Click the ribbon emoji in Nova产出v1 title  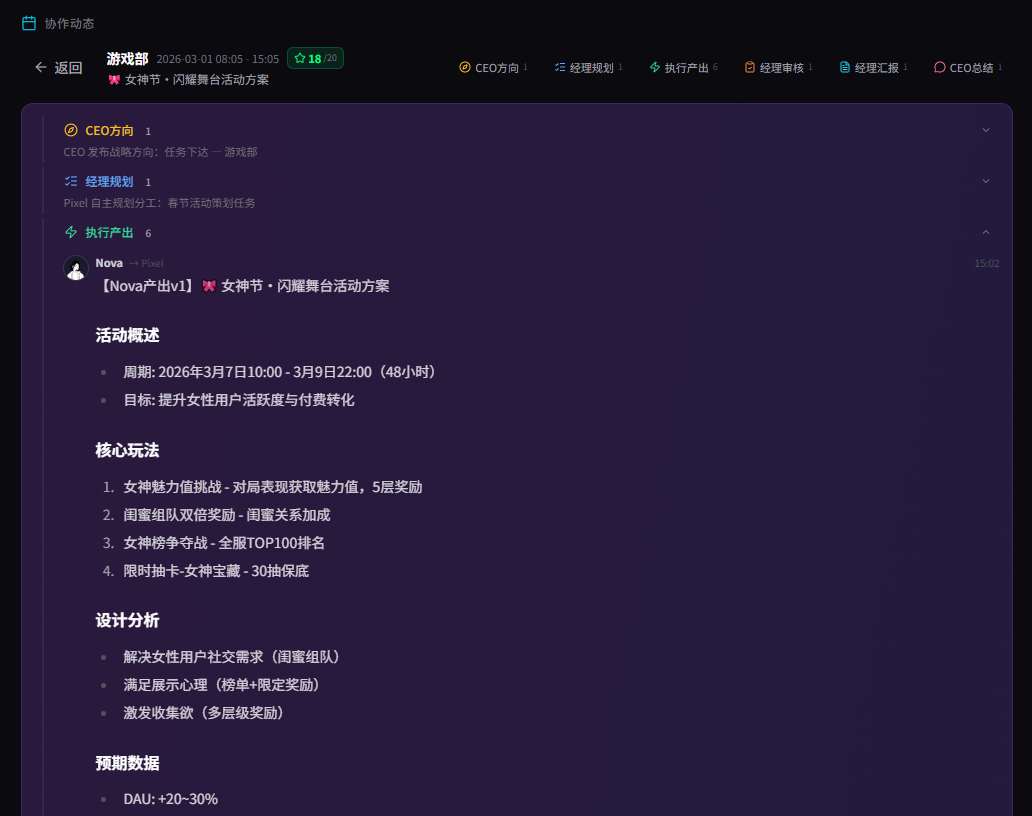pyautogui.click(x=209, y=286)
